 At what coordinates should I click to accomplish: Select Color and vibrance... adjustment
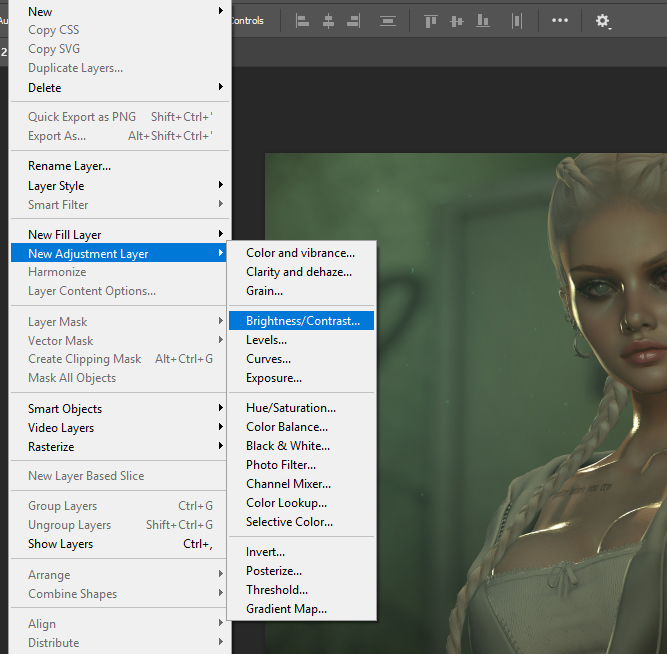(301, 253)
